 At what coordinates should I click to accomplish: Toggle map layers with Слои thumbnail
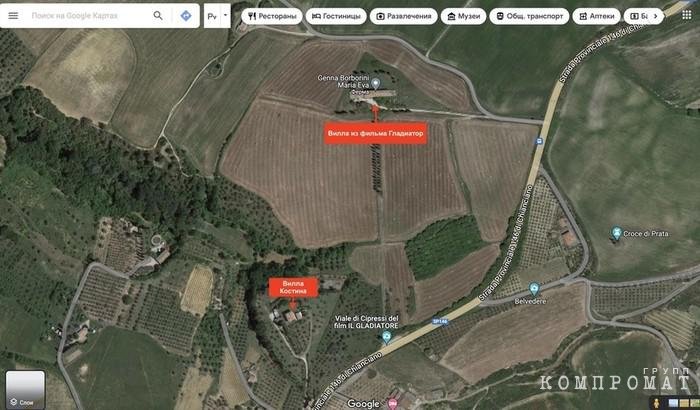tap(25, 389)
